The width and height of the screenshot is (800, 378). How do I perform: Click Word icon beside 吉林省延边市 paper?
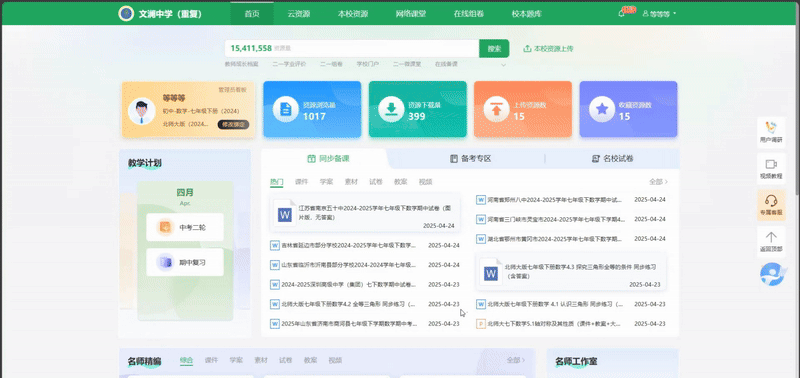[x=275, y=245]
